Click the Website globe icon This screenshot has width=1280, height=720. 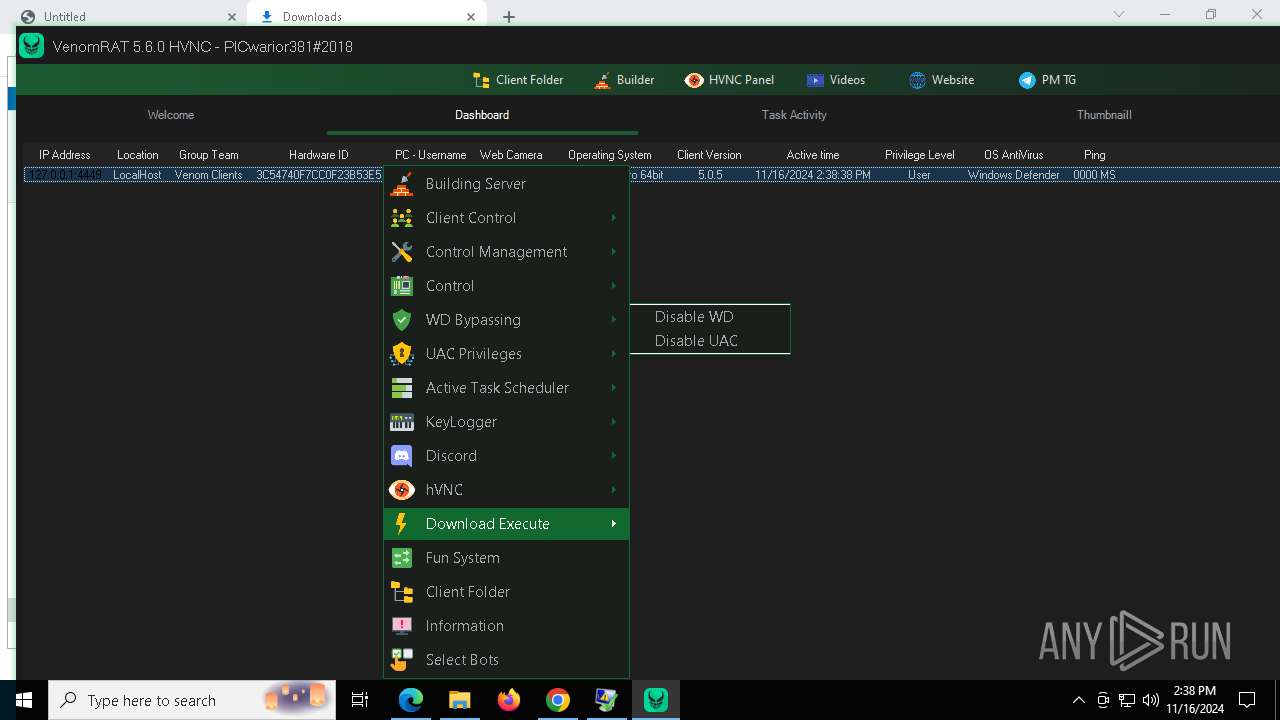917,80
